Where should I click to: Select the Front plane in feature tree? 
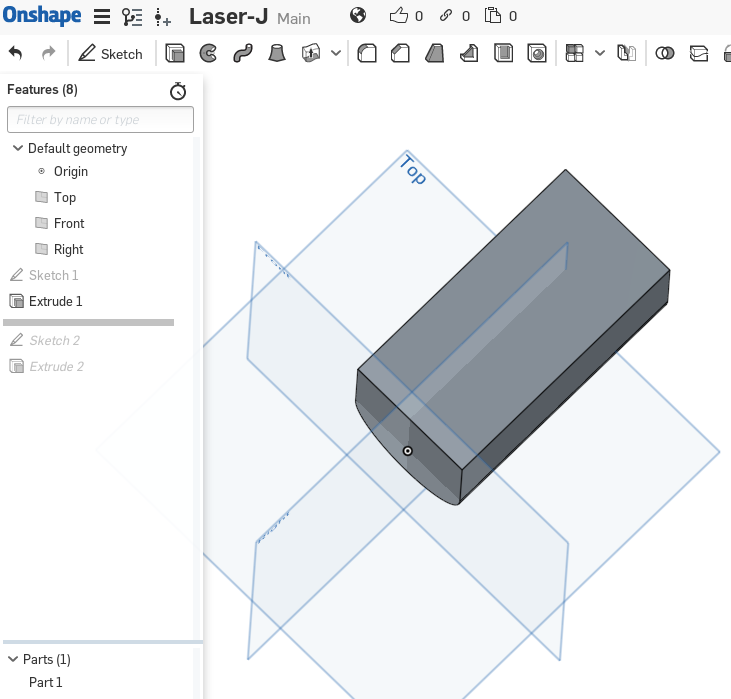[68, 223]
